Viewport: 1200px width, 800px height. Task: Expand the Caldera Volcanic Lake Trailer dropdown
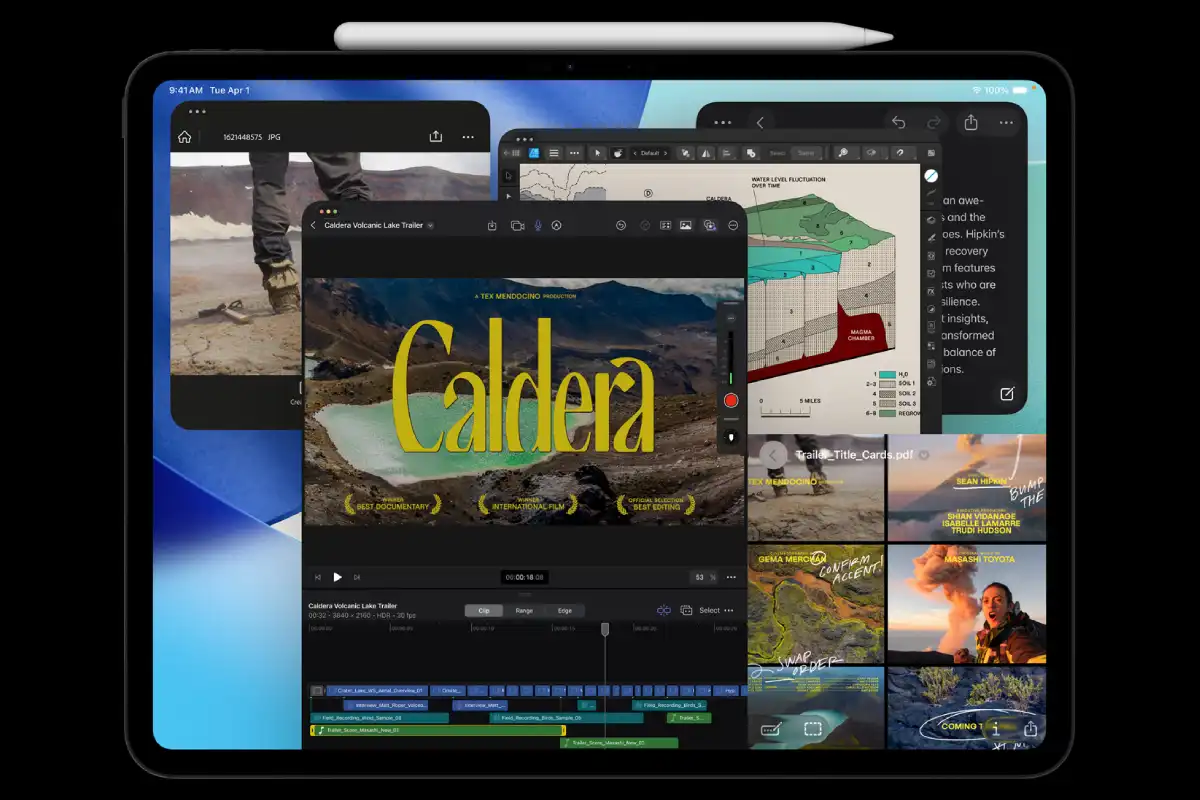coord(430,226)
